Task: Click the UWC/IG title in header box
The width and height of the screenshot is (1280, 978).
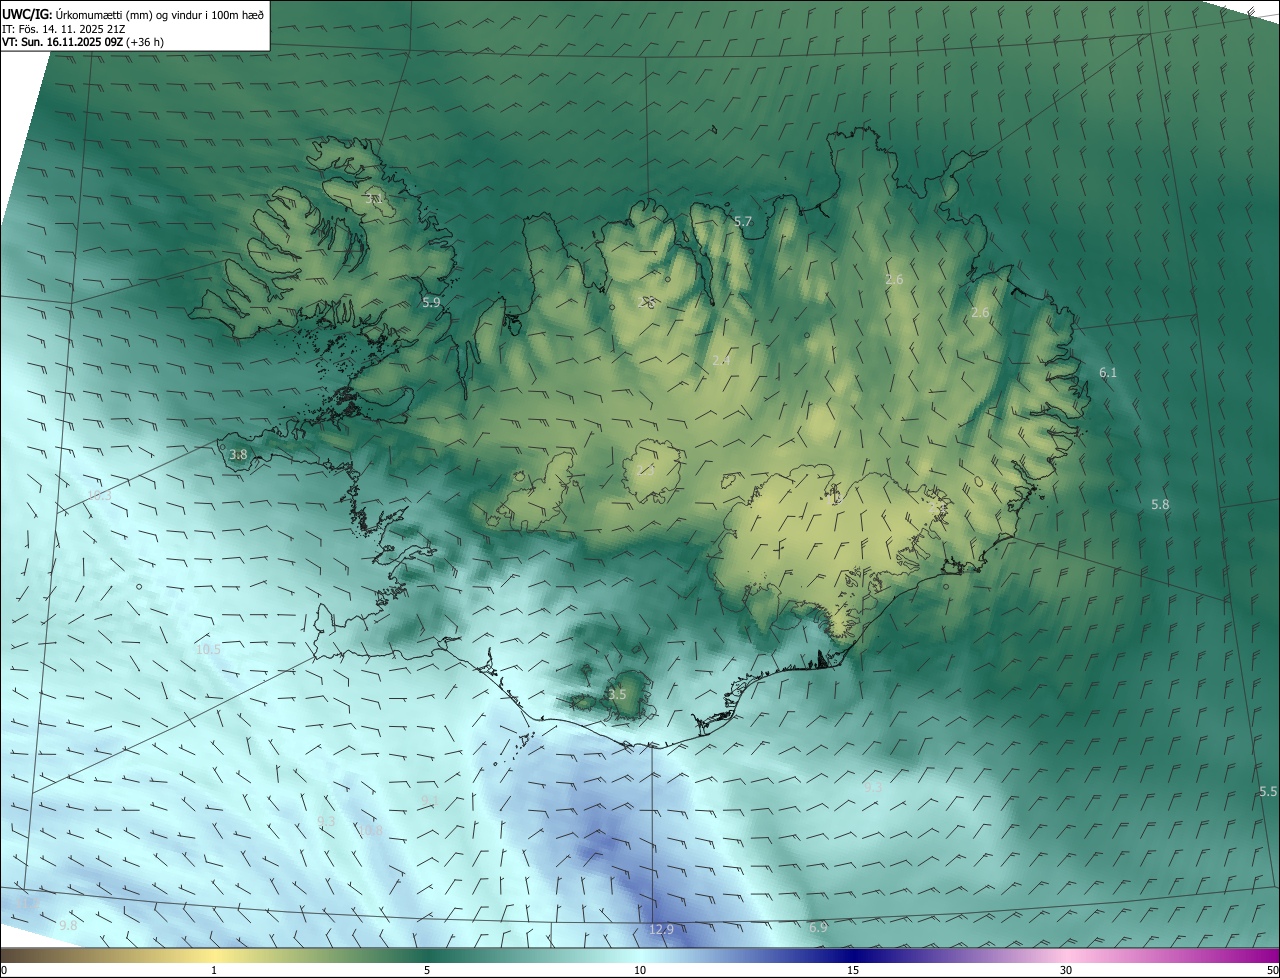Action: 26,14
